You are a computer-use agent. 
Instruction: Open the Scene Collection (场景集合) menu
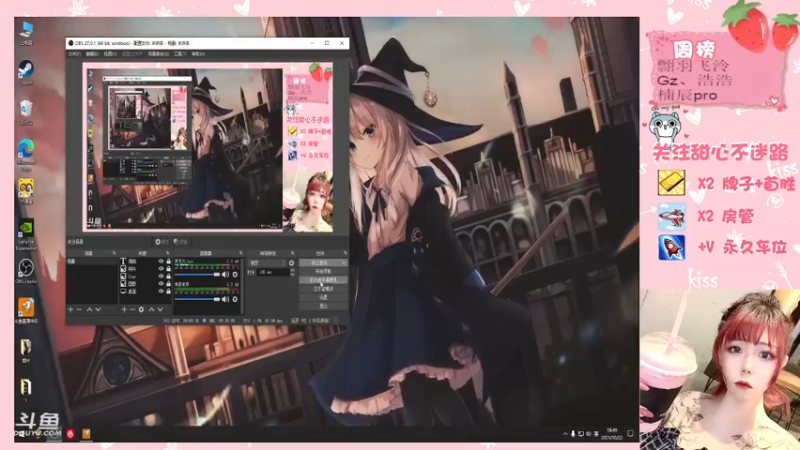[x=159, y=54]
